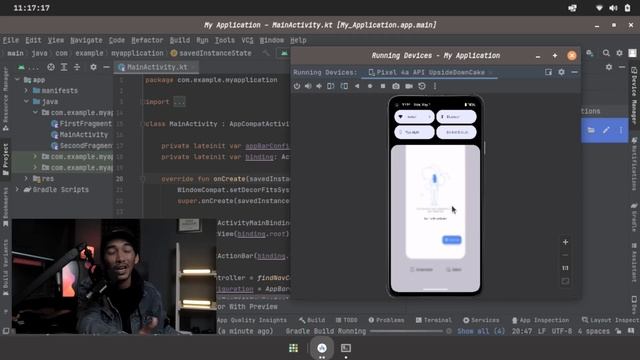
Task: Expand Gradle Scripts node
Action: point(17,189)
